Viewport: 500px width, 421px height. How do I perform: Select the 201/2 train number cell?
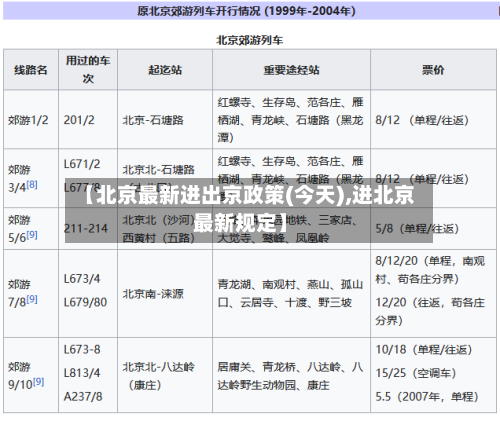click(88, 119)
